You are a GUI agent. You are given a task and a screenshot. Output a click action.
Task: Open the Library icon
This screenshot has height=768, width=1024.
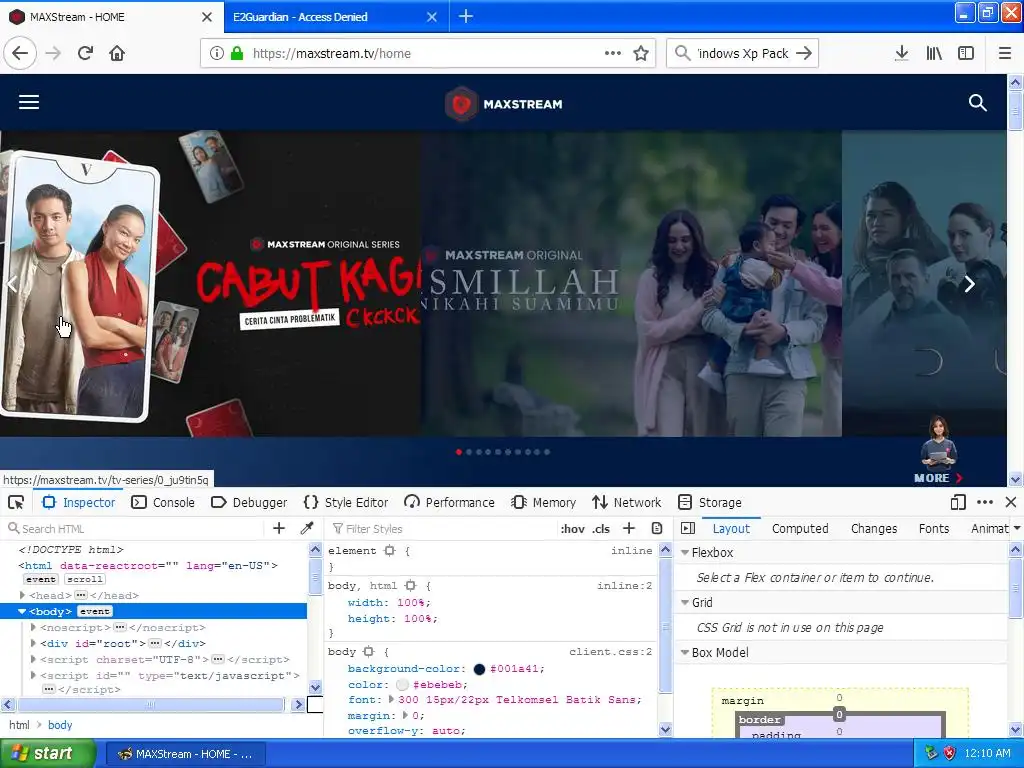(934, 53)
